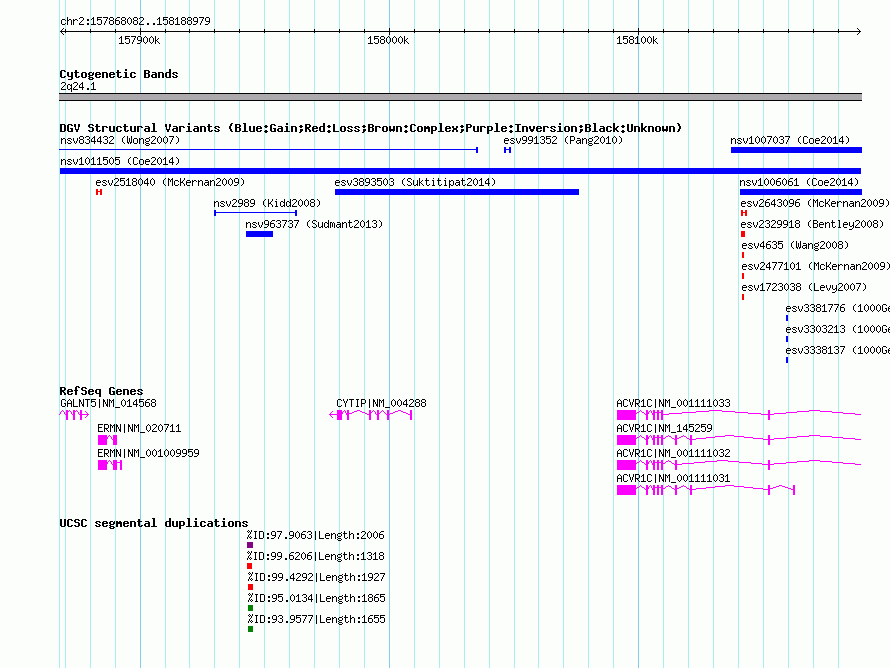Screen dimensions: 890x668
Task: Select the green duplication %ID:95.0134 square
Action: (250, 608)
